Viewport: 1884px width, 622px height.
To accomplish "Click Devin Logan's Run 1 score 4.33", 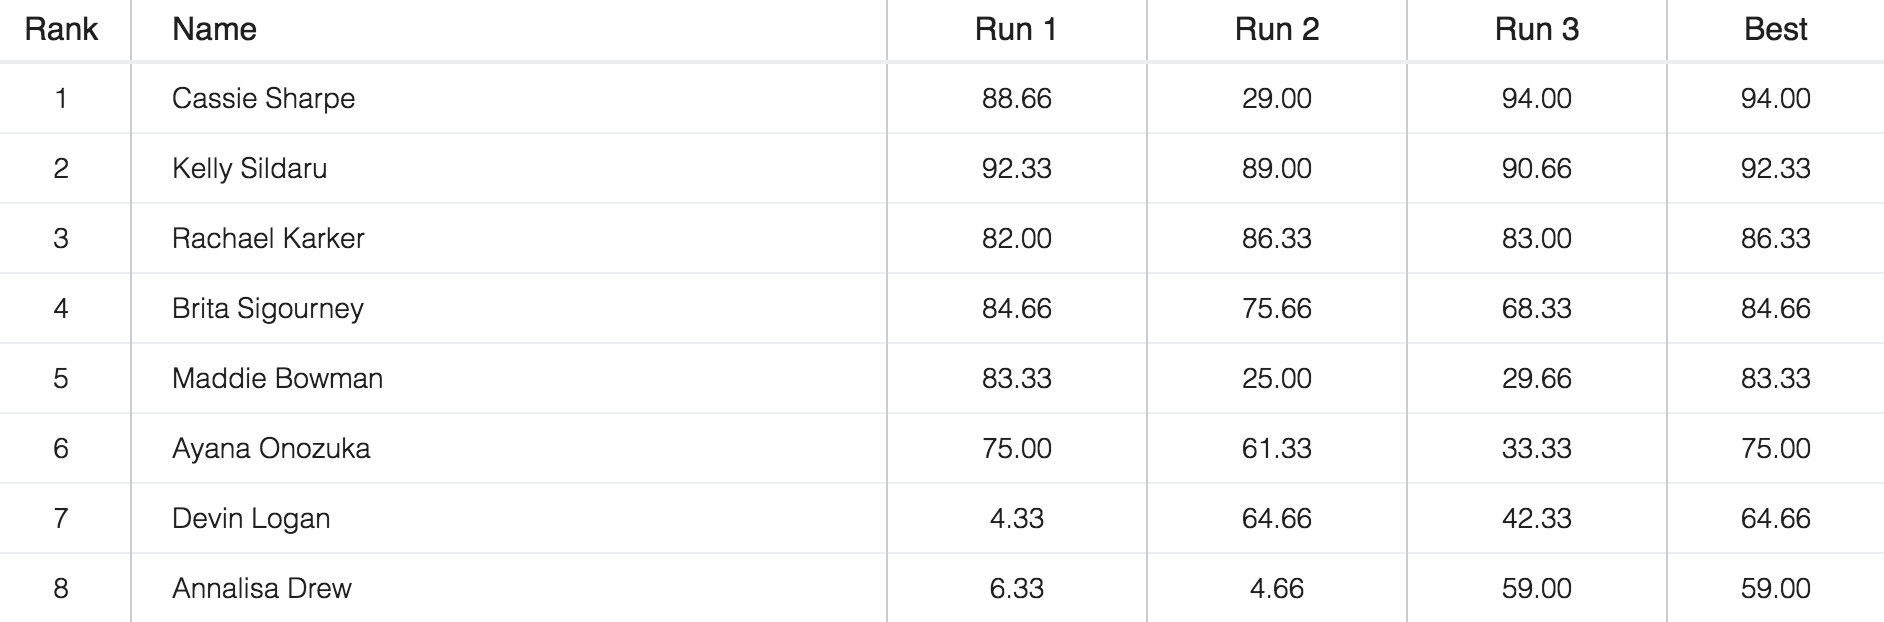I will pyautogui.click(x=1016, y=518).
